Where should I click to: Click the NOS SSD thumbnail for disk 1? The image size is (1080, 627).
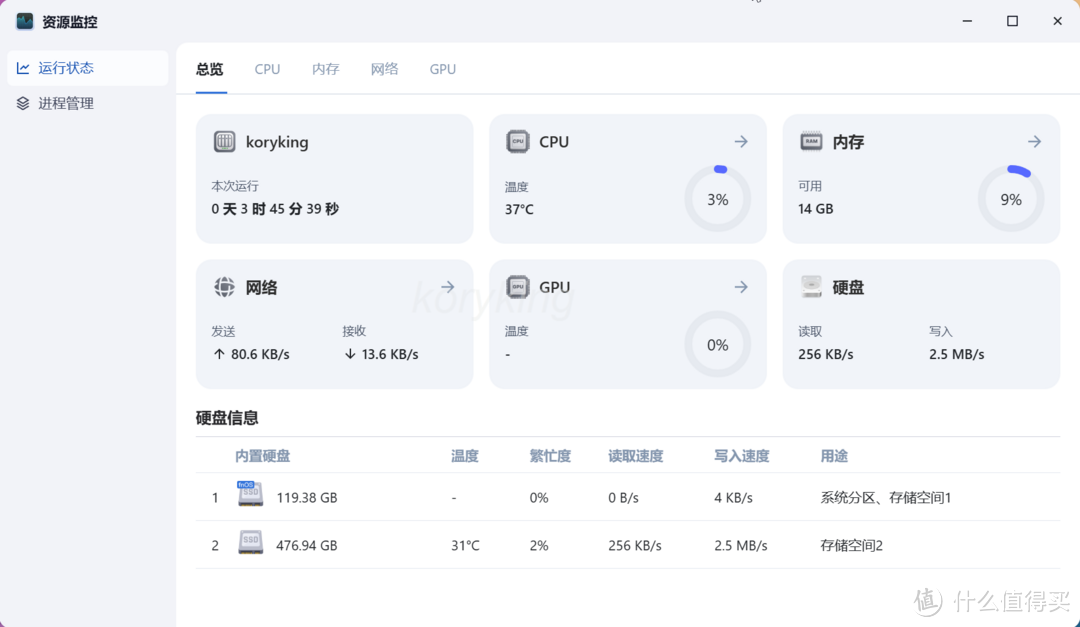coord(250,493)
